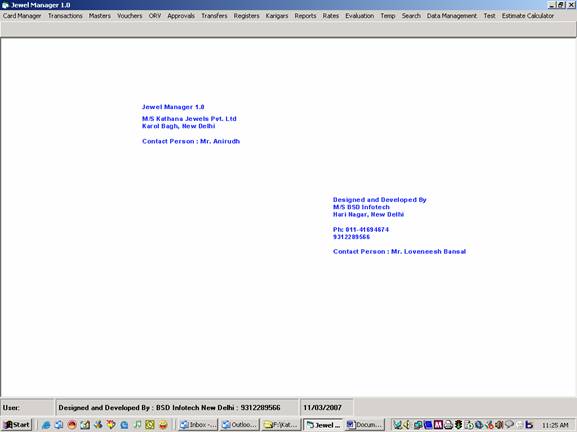Click the red M system tray icon
Screen dimensions: 577x432
click(x=438, y=425)
